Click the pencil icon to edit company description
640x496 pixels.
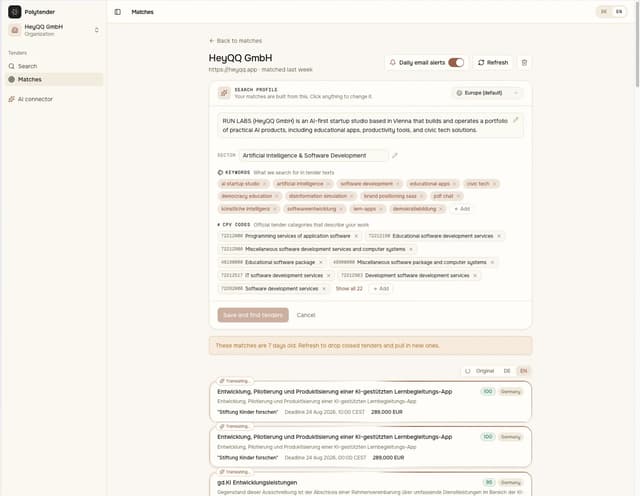pos(516,120)
